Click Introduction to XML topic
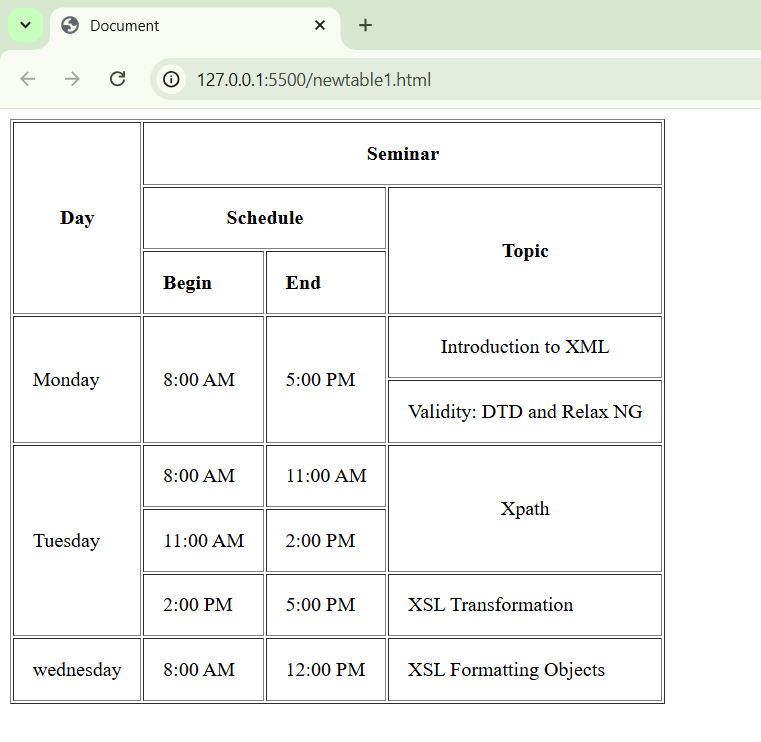This screenshot has height=742, width=761. 525,347
